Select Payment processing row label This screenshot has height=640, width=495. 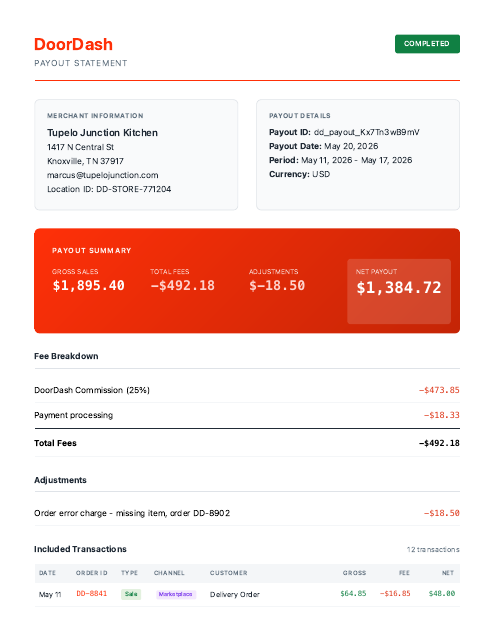pyautogui.click(x=73, y=415)
